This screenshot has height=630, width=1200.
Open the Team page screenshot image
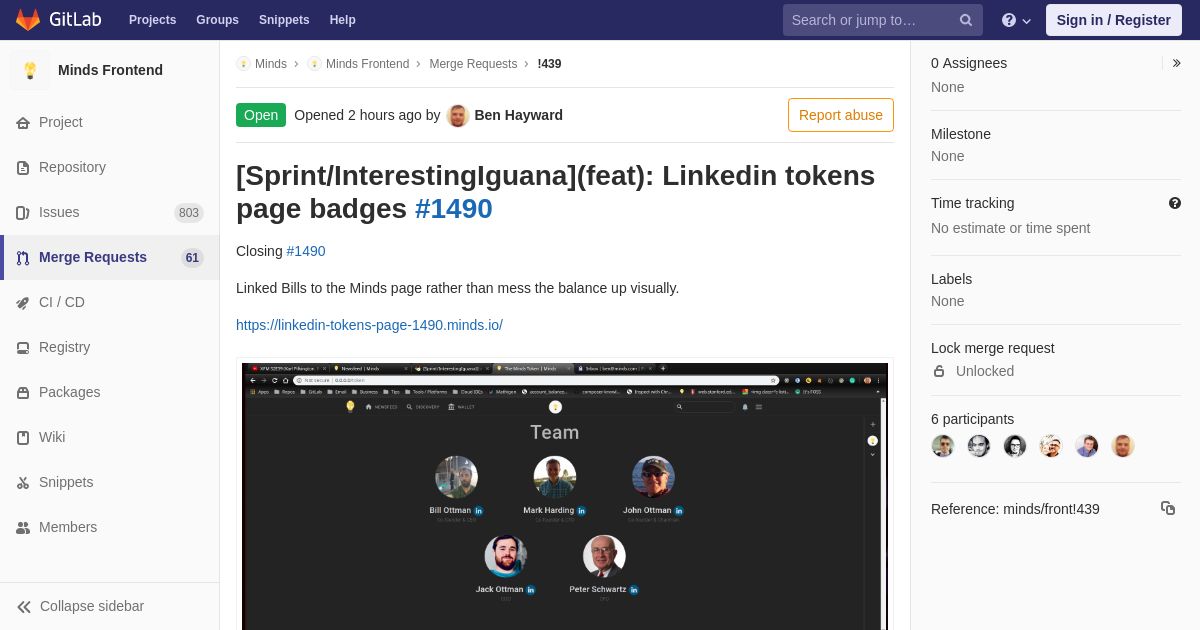565,496
